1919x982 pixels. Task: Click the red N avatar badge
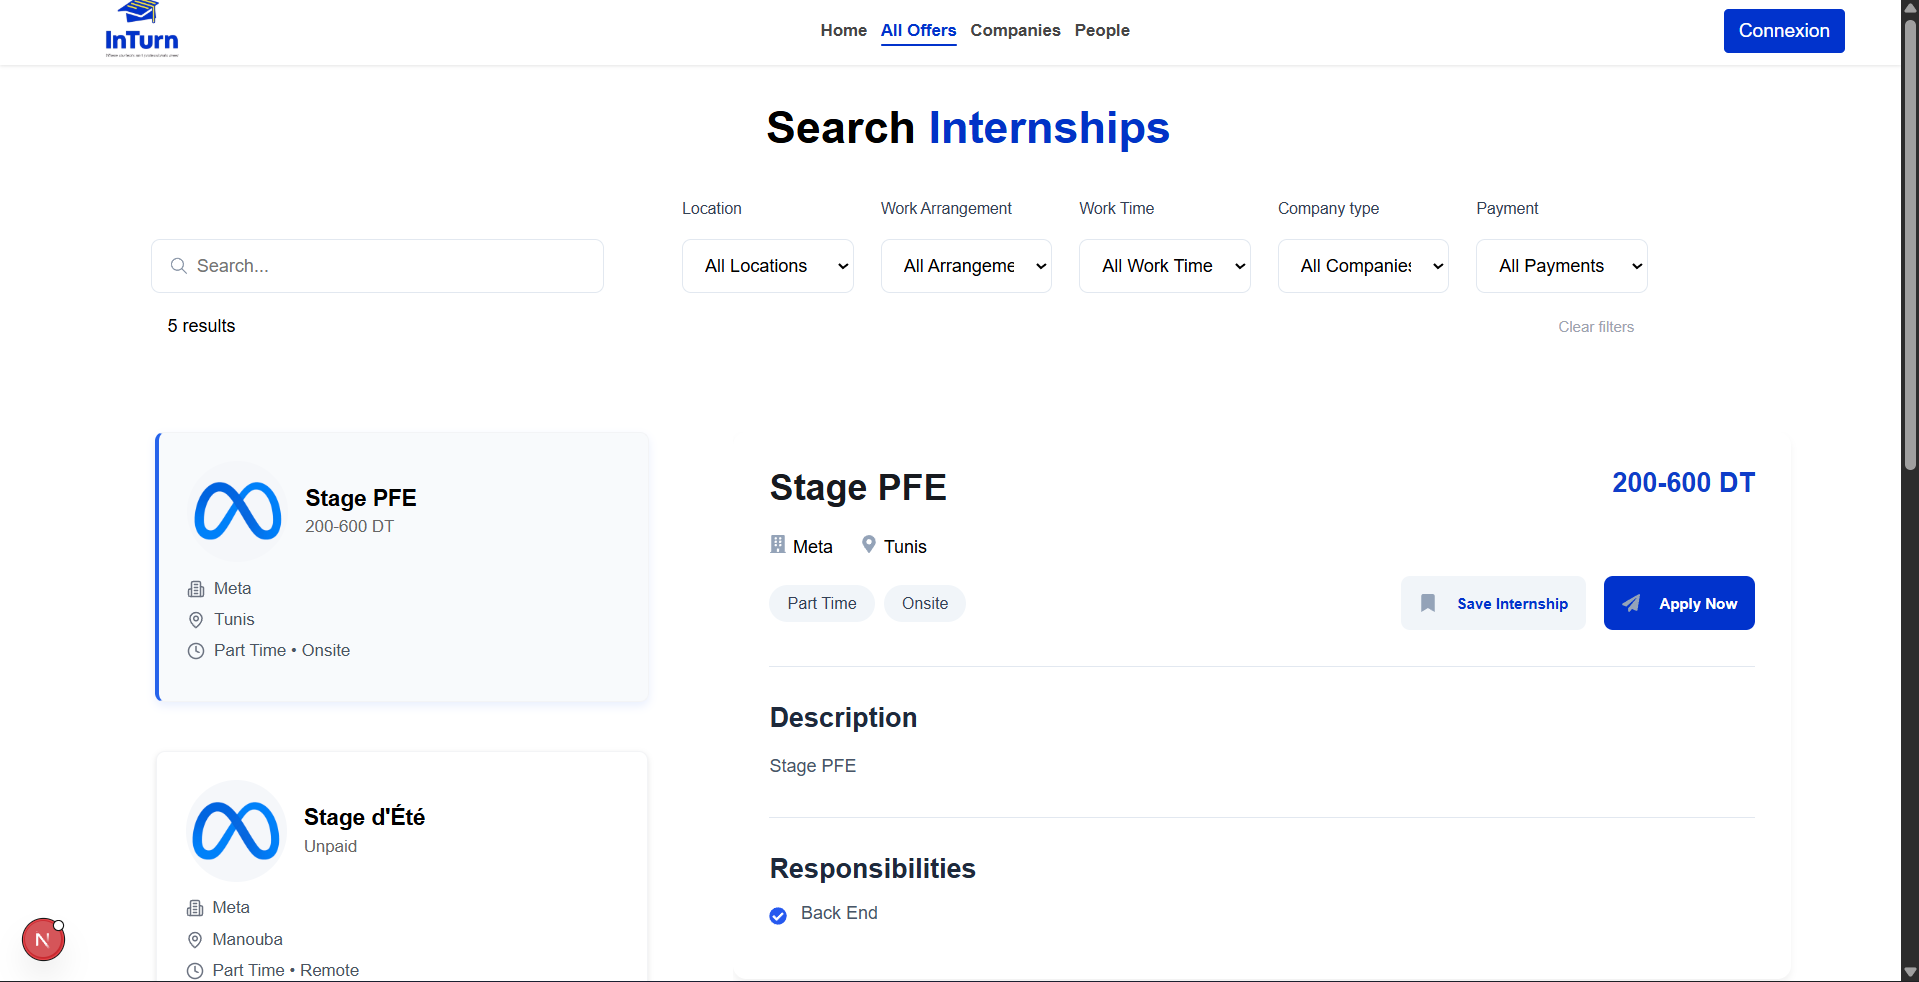tap(43, 939)
